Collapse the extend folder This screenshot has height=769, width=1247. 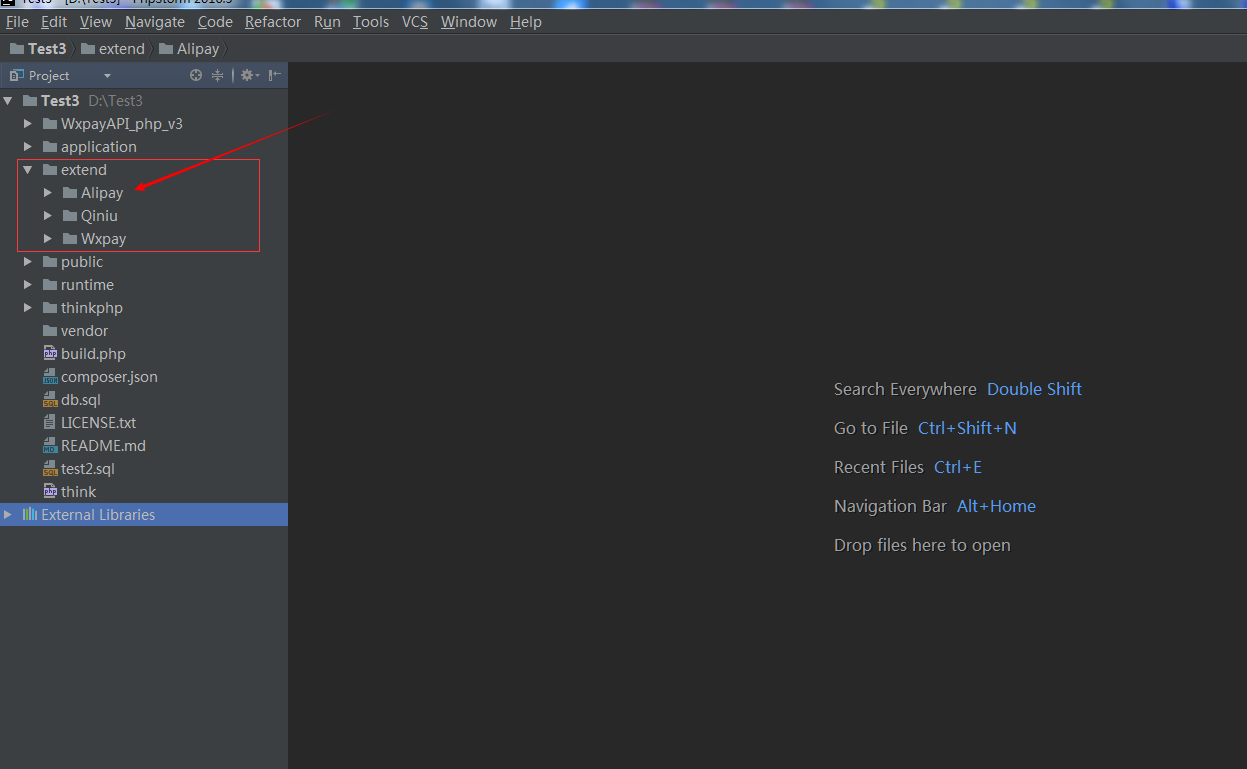[x=28, y=170]
